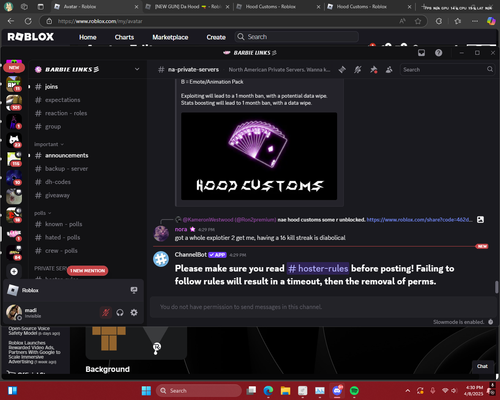Screen dimensions: 500x400
Task: Open Discord inbox icon in title bar
Action: pos(421,53)
